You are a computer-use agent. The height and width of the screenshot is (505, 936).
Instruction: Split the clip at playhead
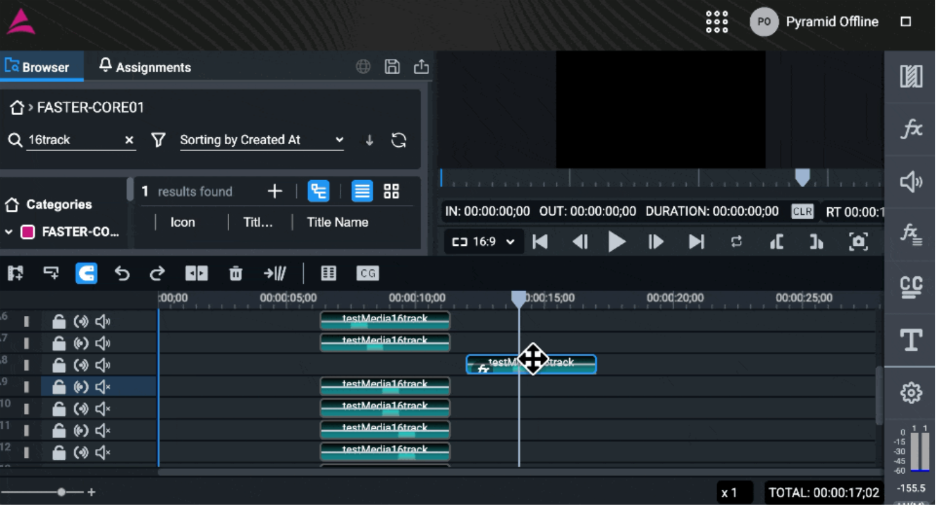[x=196, y=273]
